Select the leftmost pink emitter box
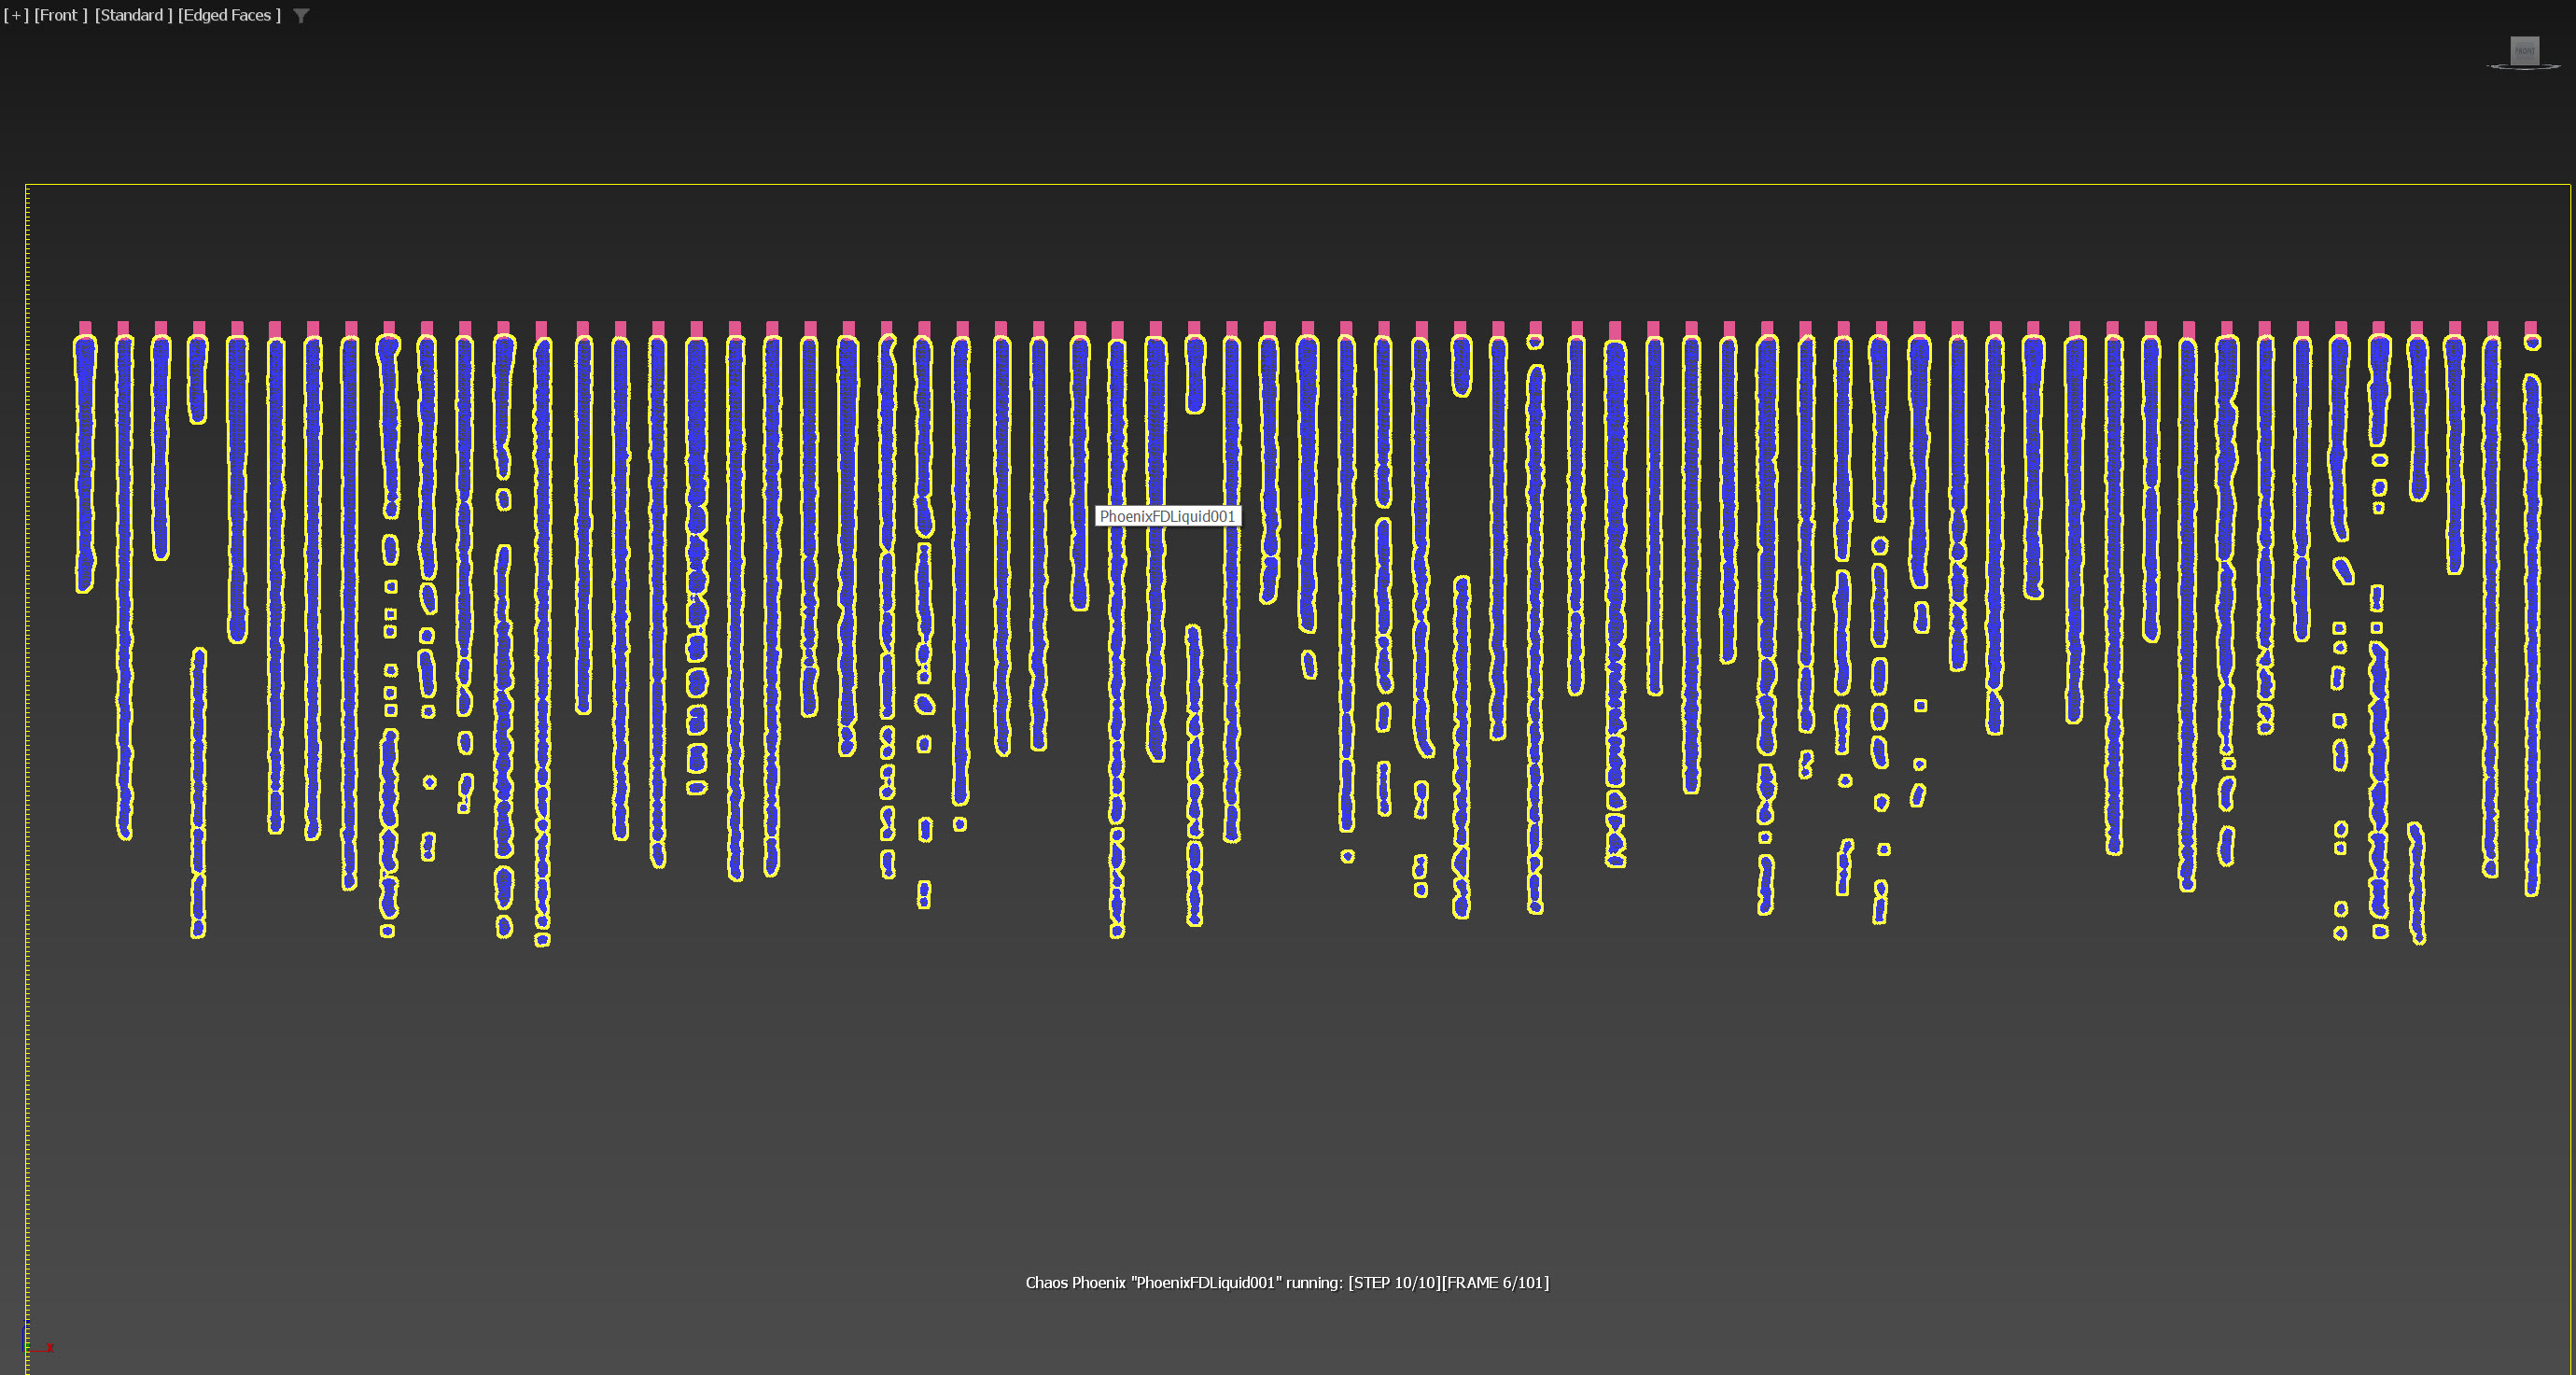Image resolution: width=2576 pixels, height=1375 pixels. (85, 327)
